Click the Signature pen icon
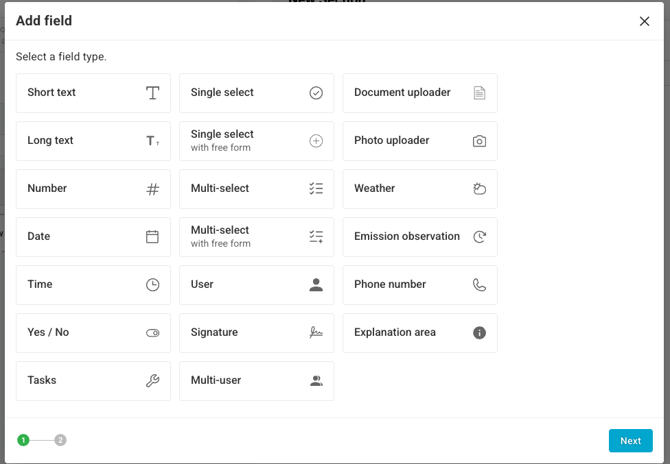The image size is (670, 464). 316,333
